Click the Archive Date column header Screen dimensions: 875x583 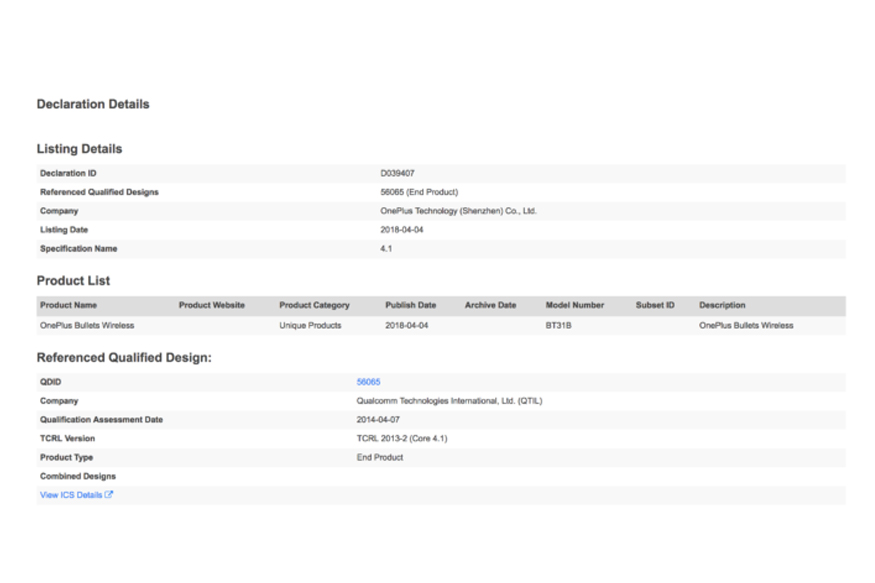[491, 305]
